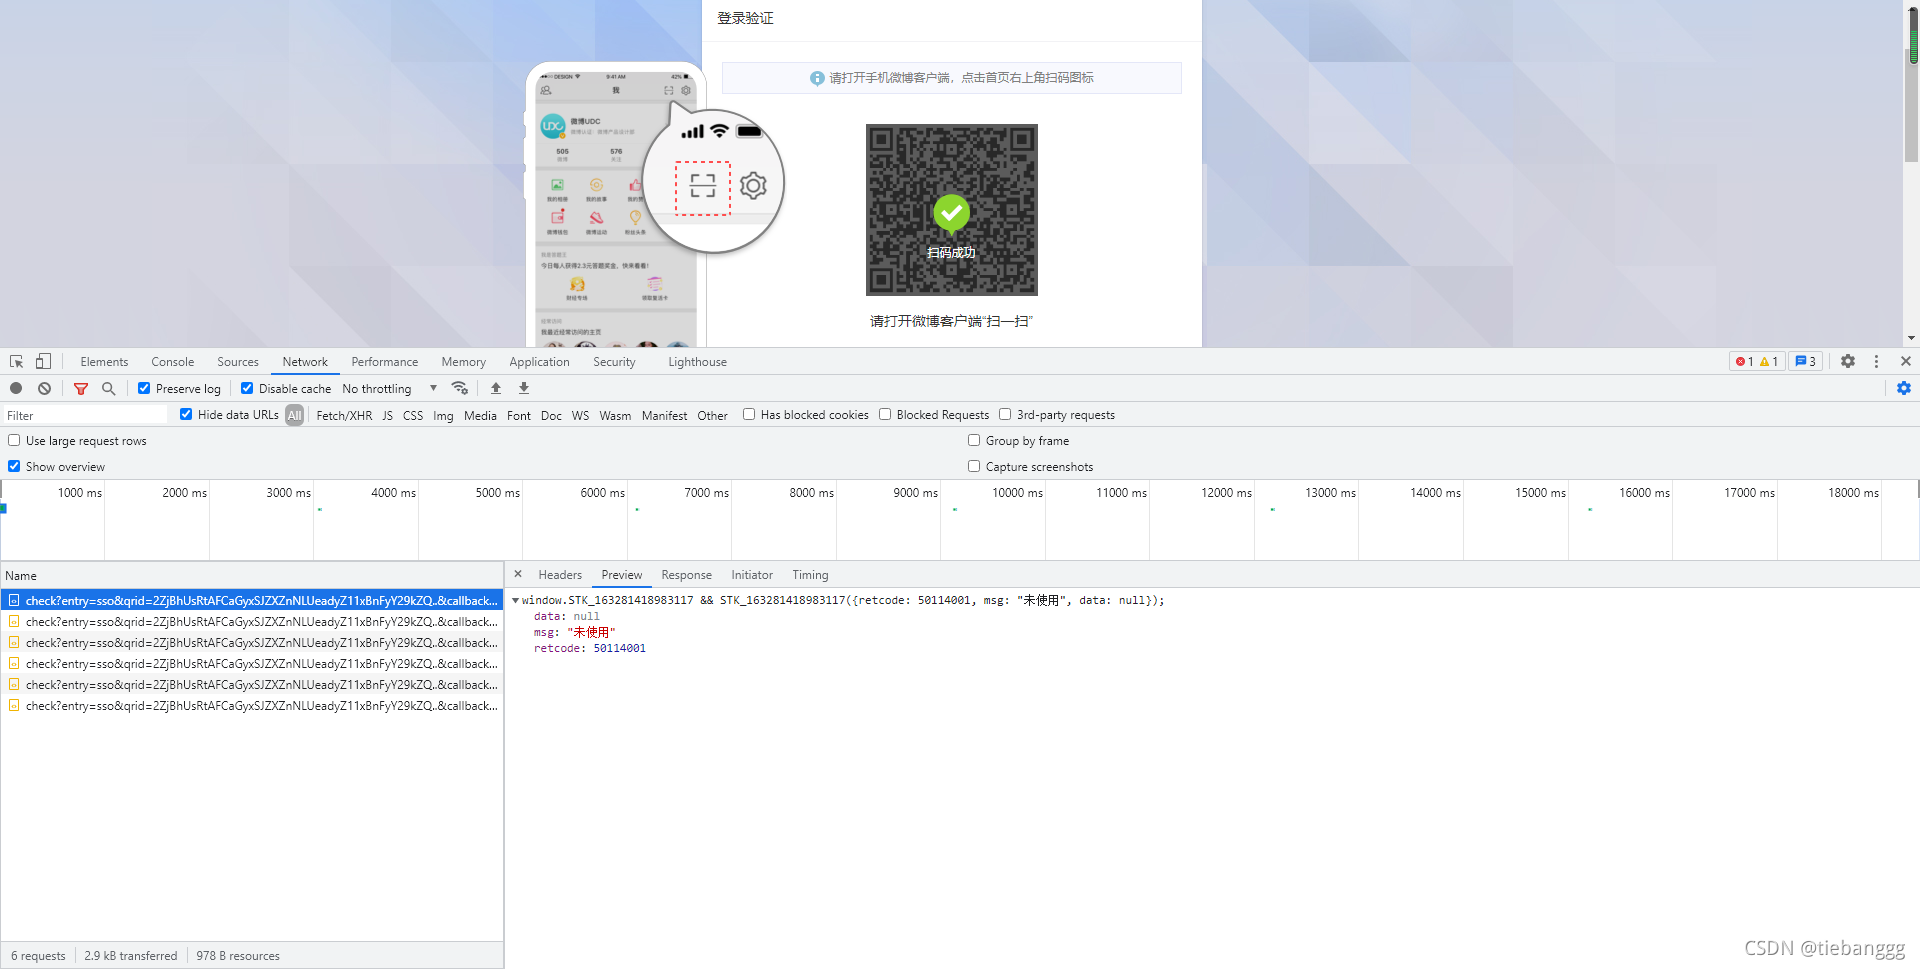The height and width of the screenshot is (969, 1920).
Task: Select the second check?entry=sso request row
Action: pos(252,622)
